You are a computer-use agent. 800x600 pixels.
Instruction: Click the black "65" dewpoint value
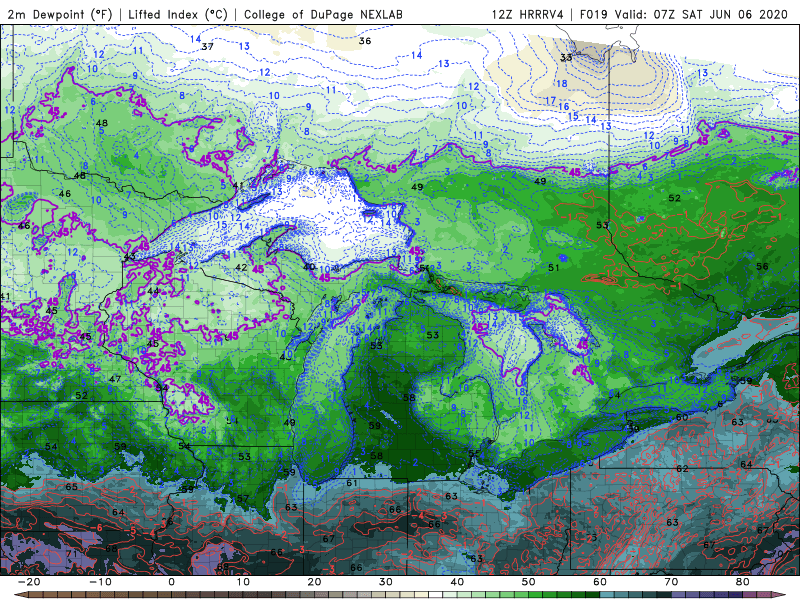pyautogui.click(x=71, y=487)
